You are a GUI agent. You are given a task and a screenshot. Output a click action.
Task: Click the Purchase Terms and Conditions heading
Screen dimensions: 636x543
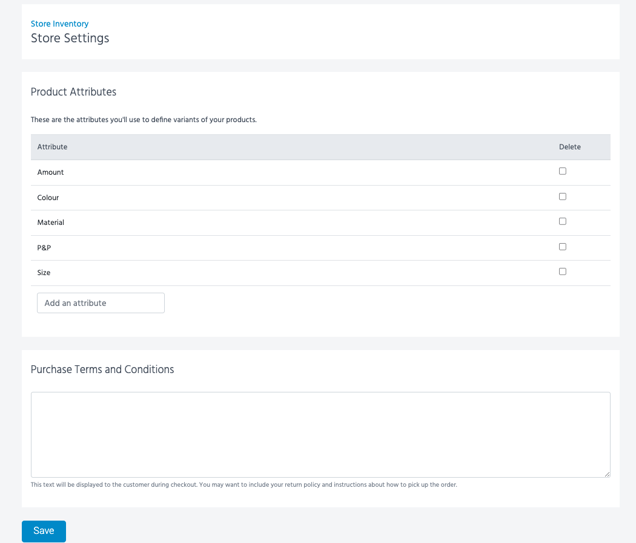click(102, 369)
